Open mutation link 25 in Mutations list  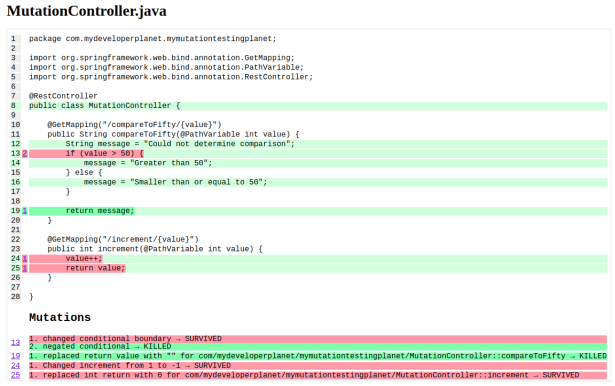15,375
